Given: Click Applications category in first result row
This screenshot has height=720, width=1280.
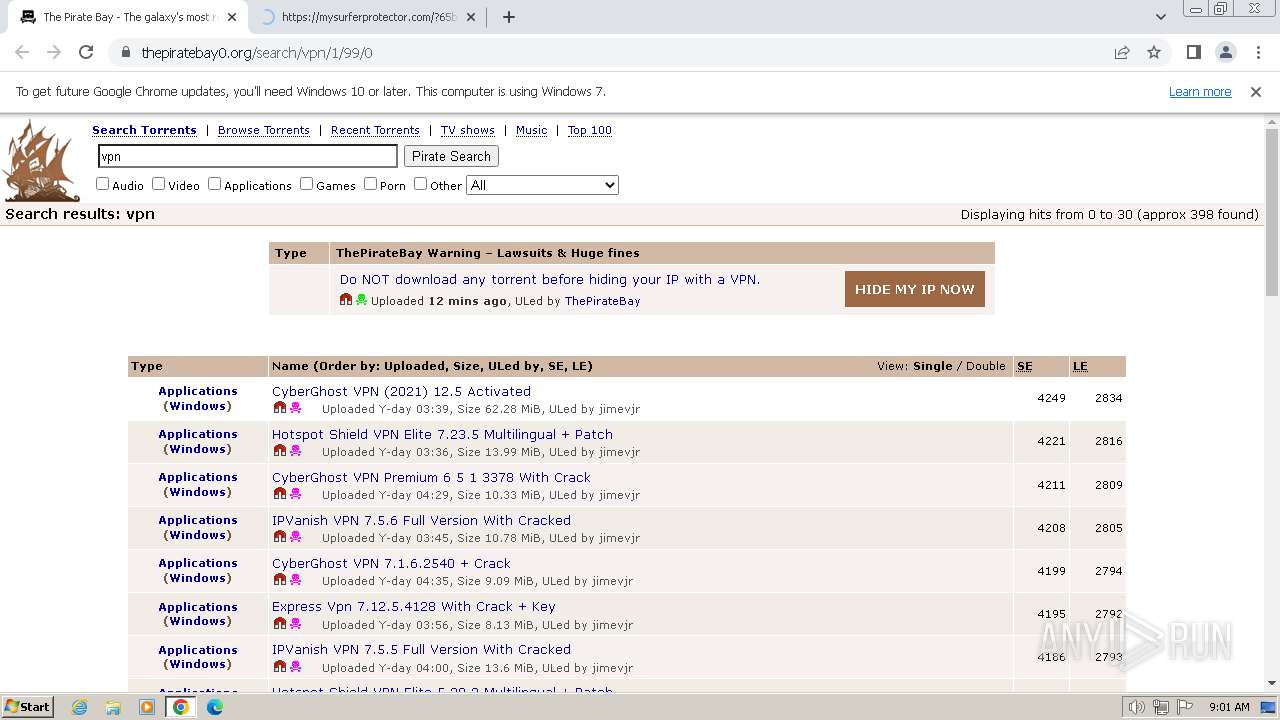Looking at the screenshot, I should pyautogui.click(x=198, y=391).
